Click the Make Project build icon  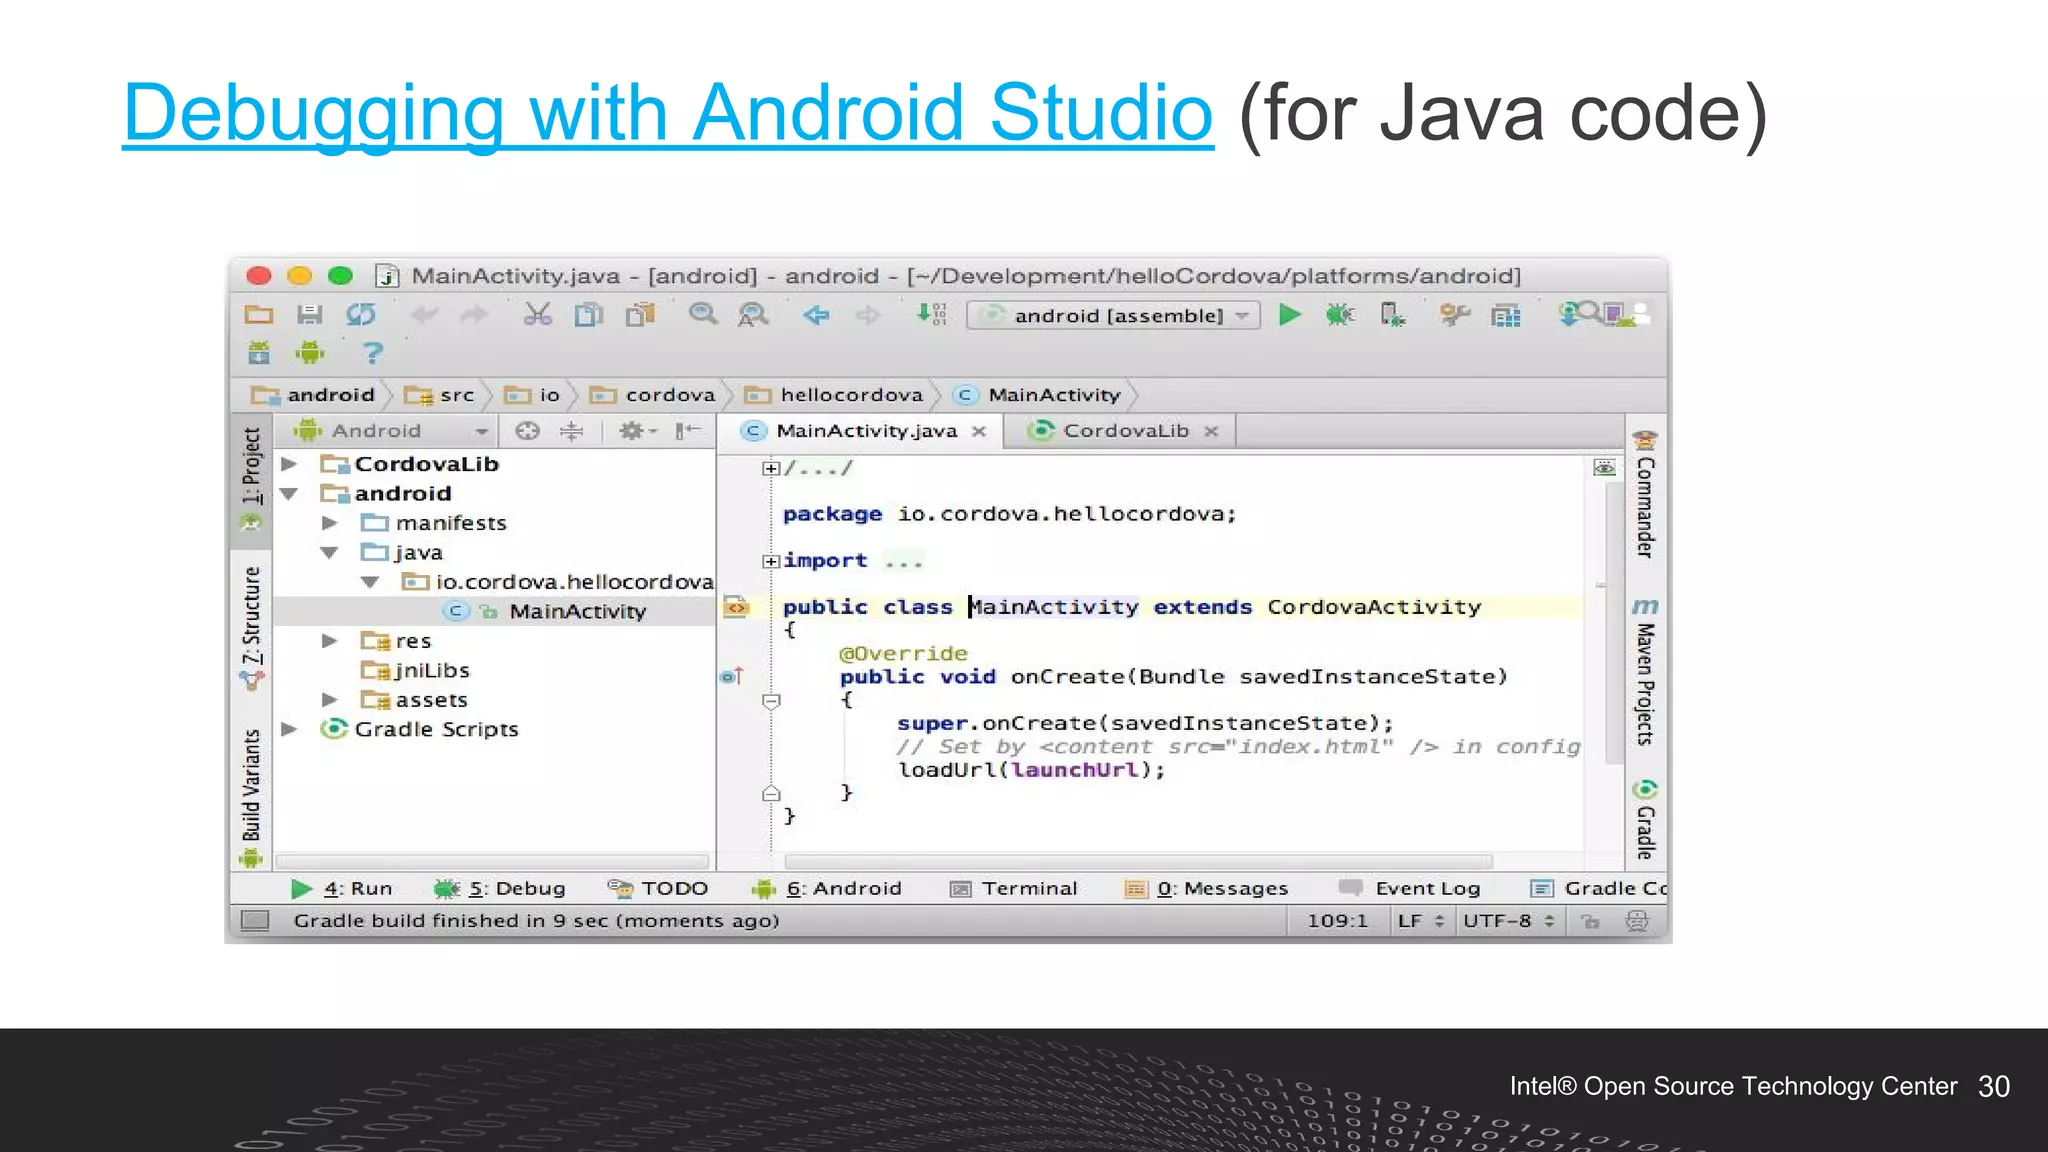coord(931,315)
